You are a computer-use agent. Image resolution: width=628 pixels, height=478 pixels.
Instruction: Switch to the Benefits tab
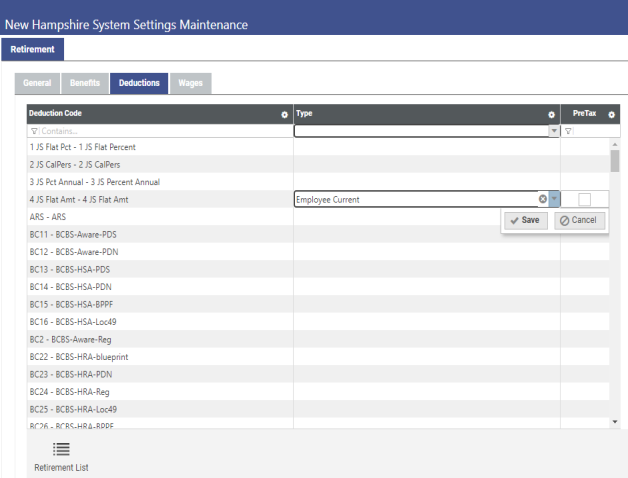click(85, 83)
